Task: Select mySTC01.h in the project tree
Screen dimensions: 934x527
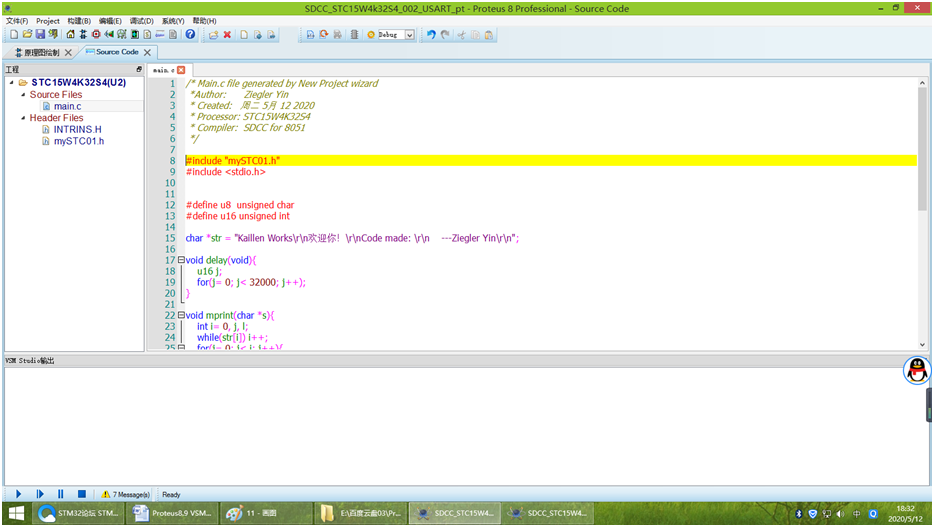Action: click(x=78, y=141)
